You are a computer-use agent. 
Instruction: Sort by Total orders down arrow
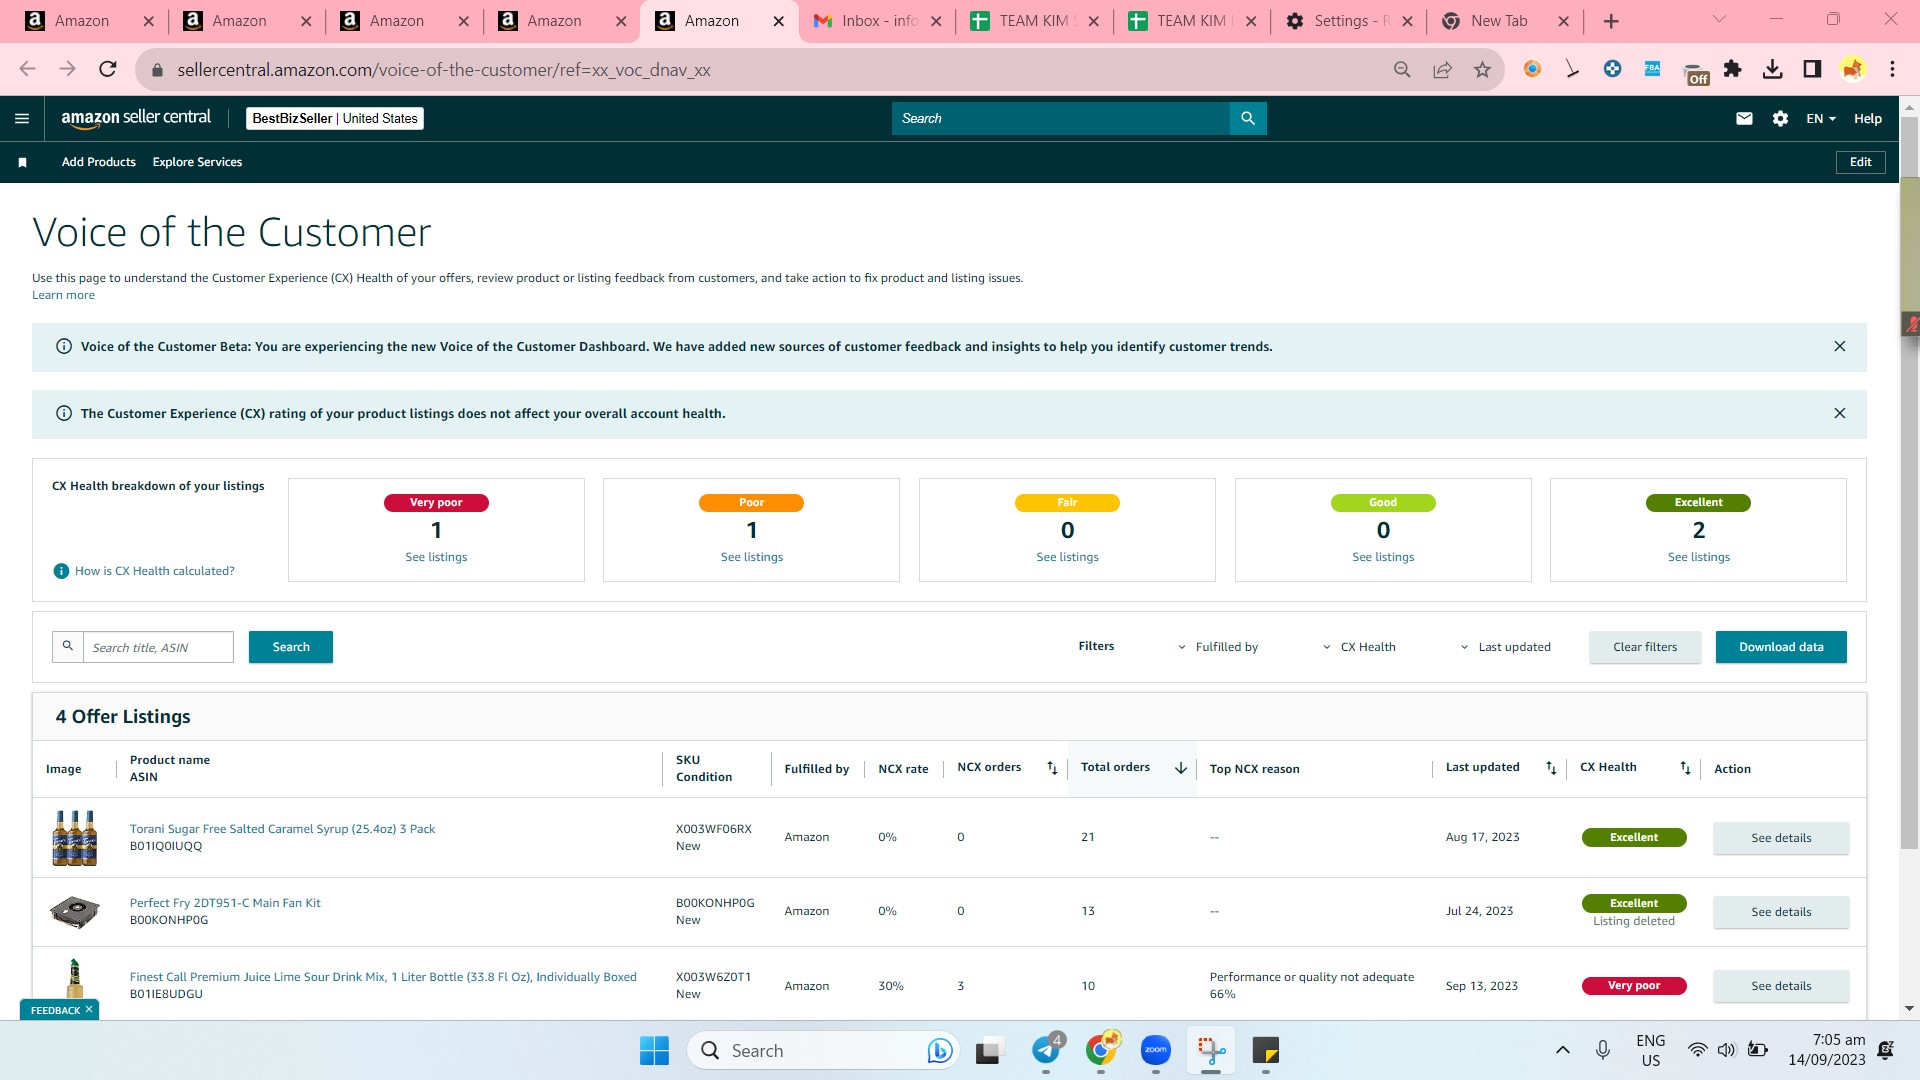1180,768
